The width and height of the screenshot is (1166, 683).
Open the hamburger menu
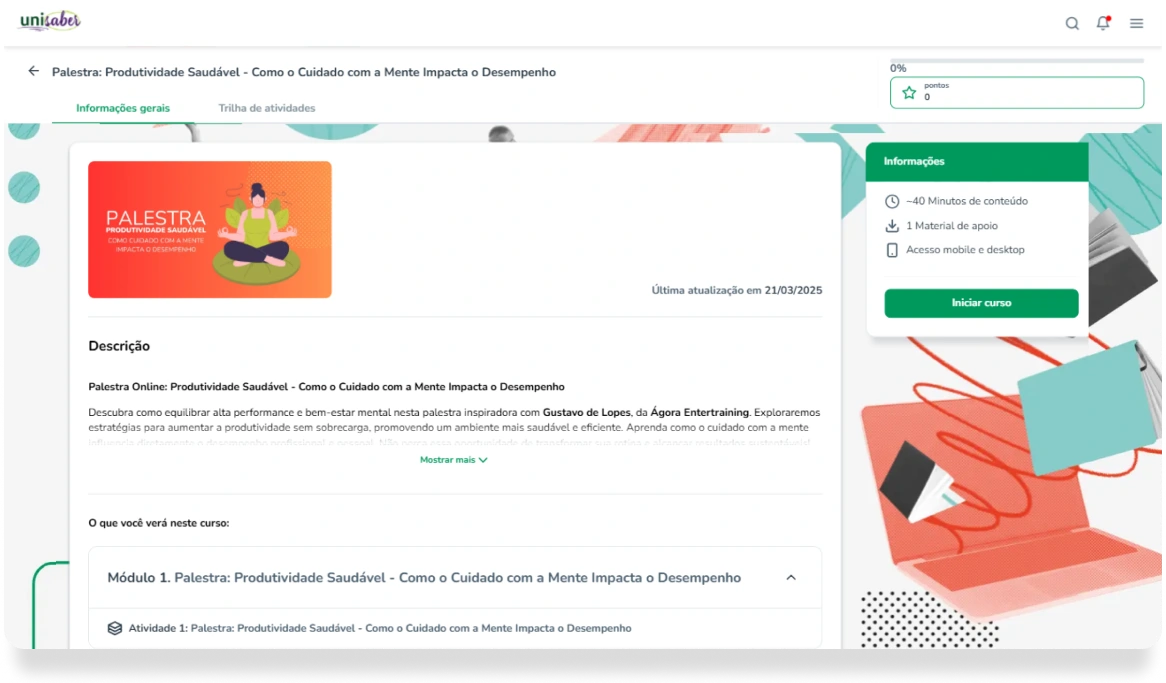(1136, 23)
